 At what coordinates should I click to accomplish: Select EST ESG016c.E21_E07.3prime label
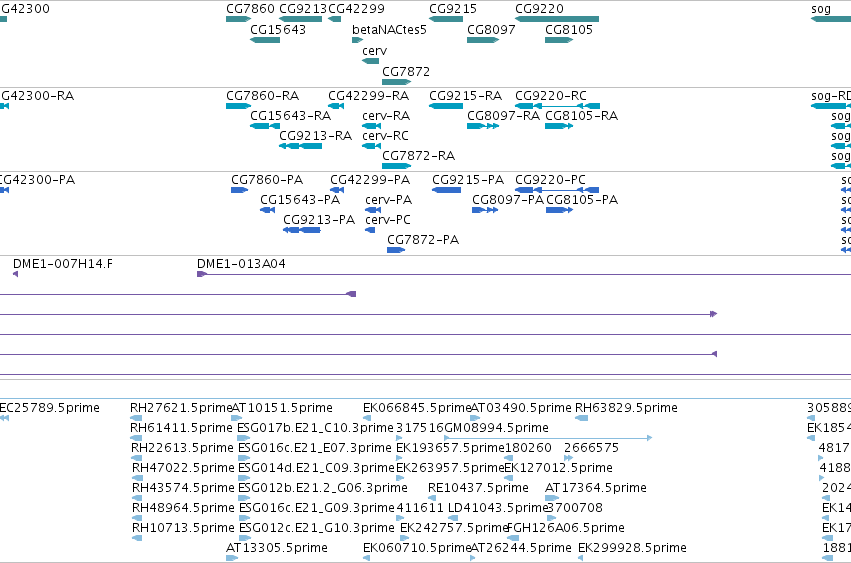314,448
